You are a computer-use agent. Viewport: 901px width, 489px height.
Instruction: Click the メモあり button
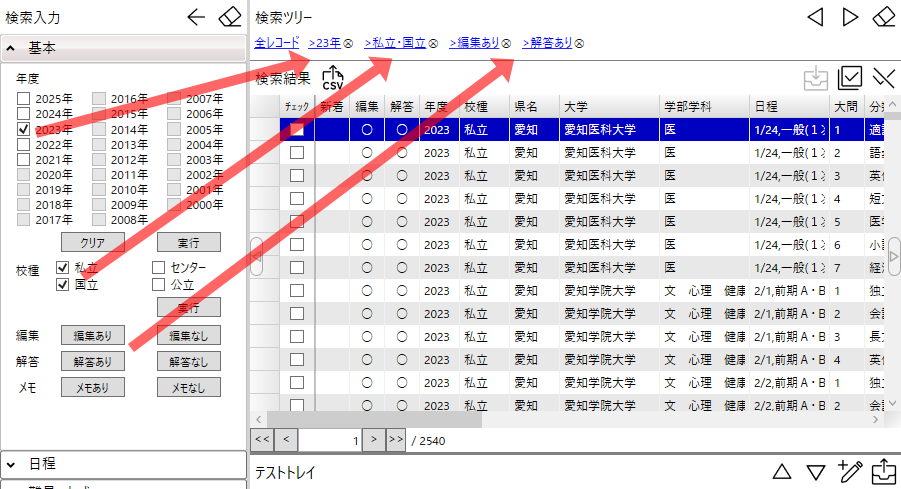(x=93, y=388)
